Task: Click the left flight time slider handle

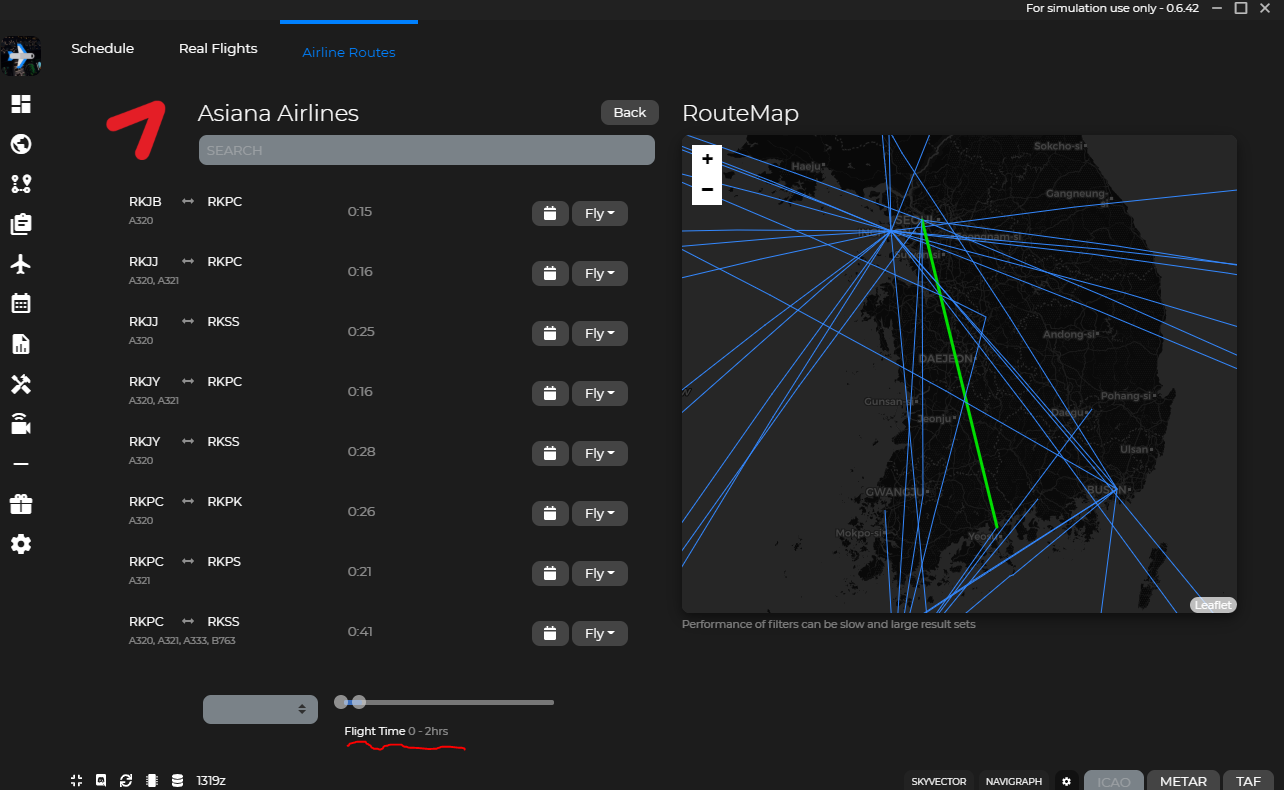Action: (341, 702)
